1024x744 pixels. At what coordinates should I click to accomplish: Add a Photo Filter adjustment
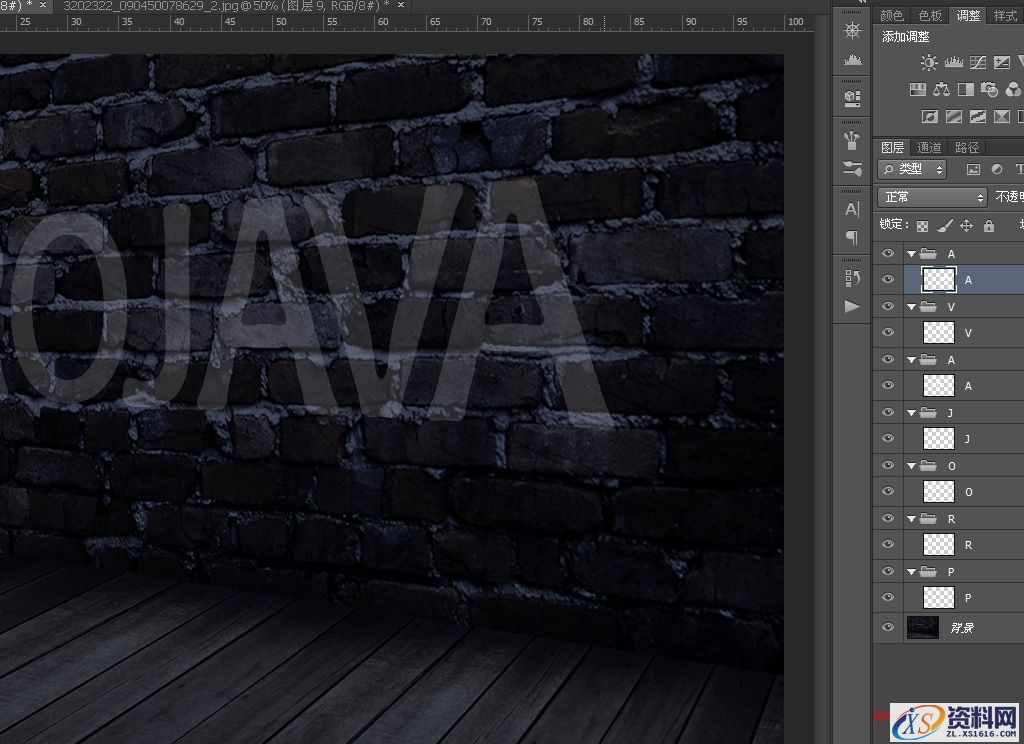(x=989, y=90)
